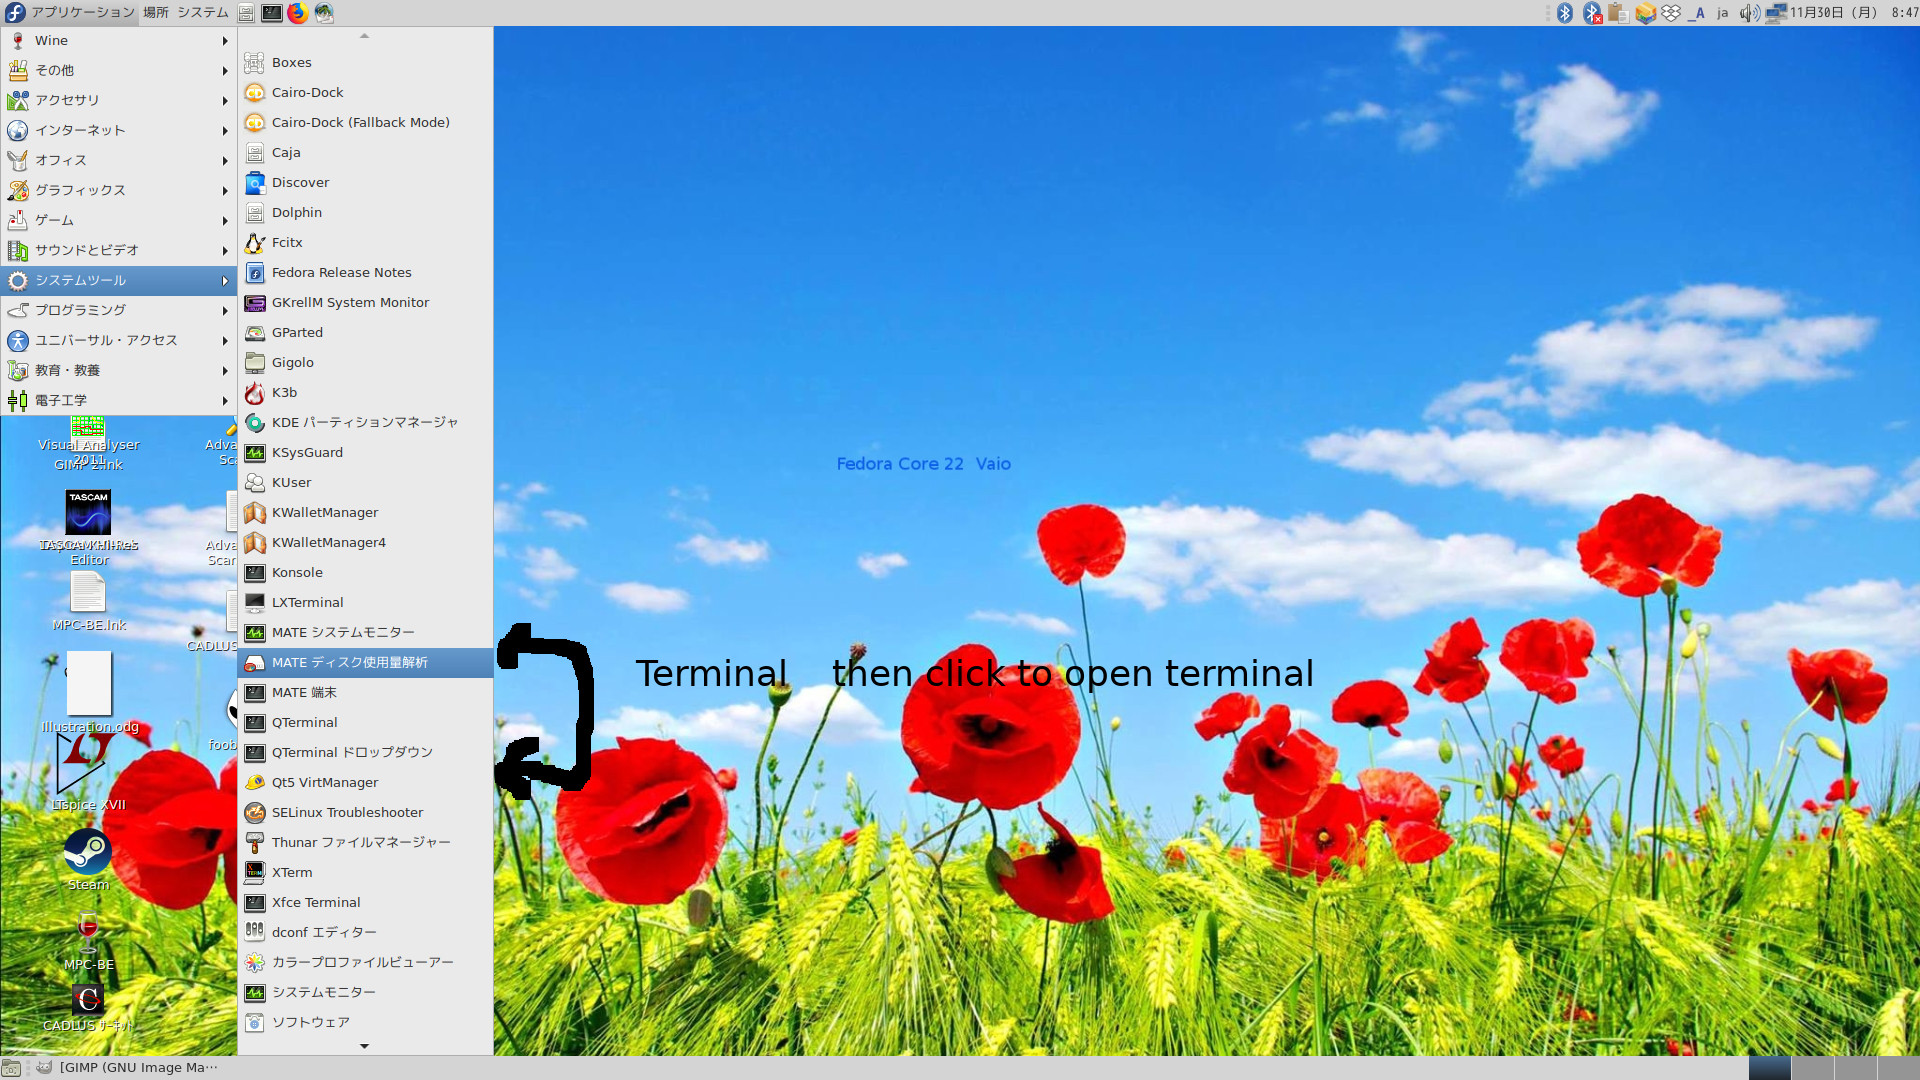
Task: Launch Konsole from the menu list
Action: pyautogui.click(x=297, y=573)
